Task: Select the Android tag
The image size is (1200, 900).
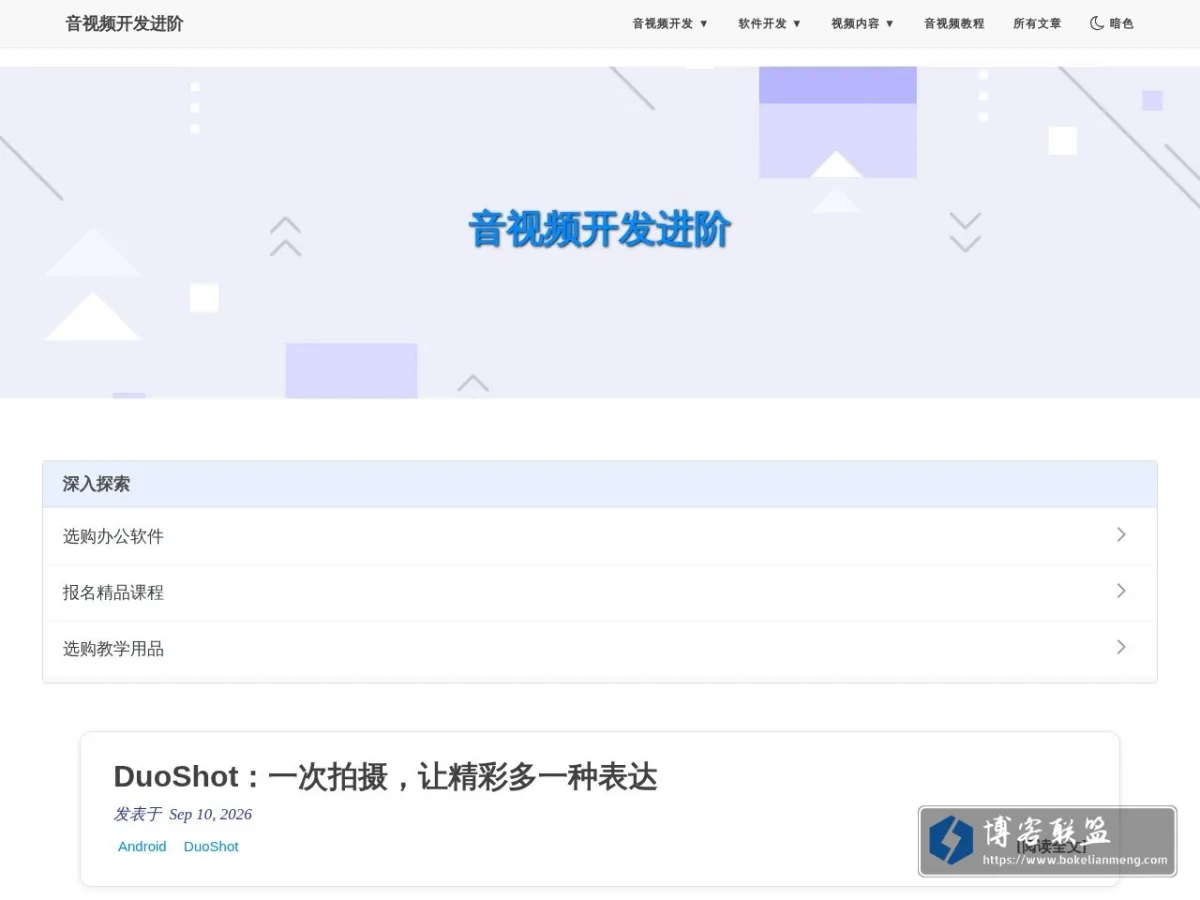Action: [x=142, y=846]
